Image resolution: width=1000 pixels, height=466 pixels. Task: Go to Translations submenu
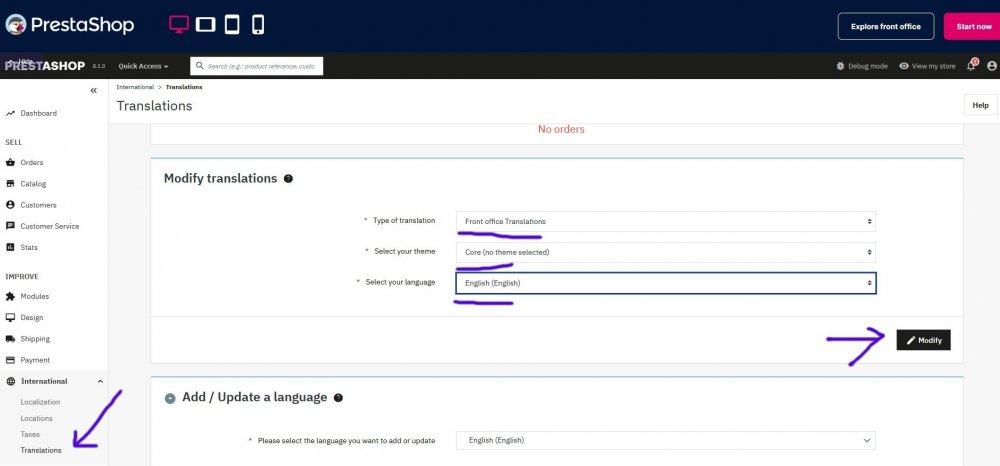[x=41, y=450]
